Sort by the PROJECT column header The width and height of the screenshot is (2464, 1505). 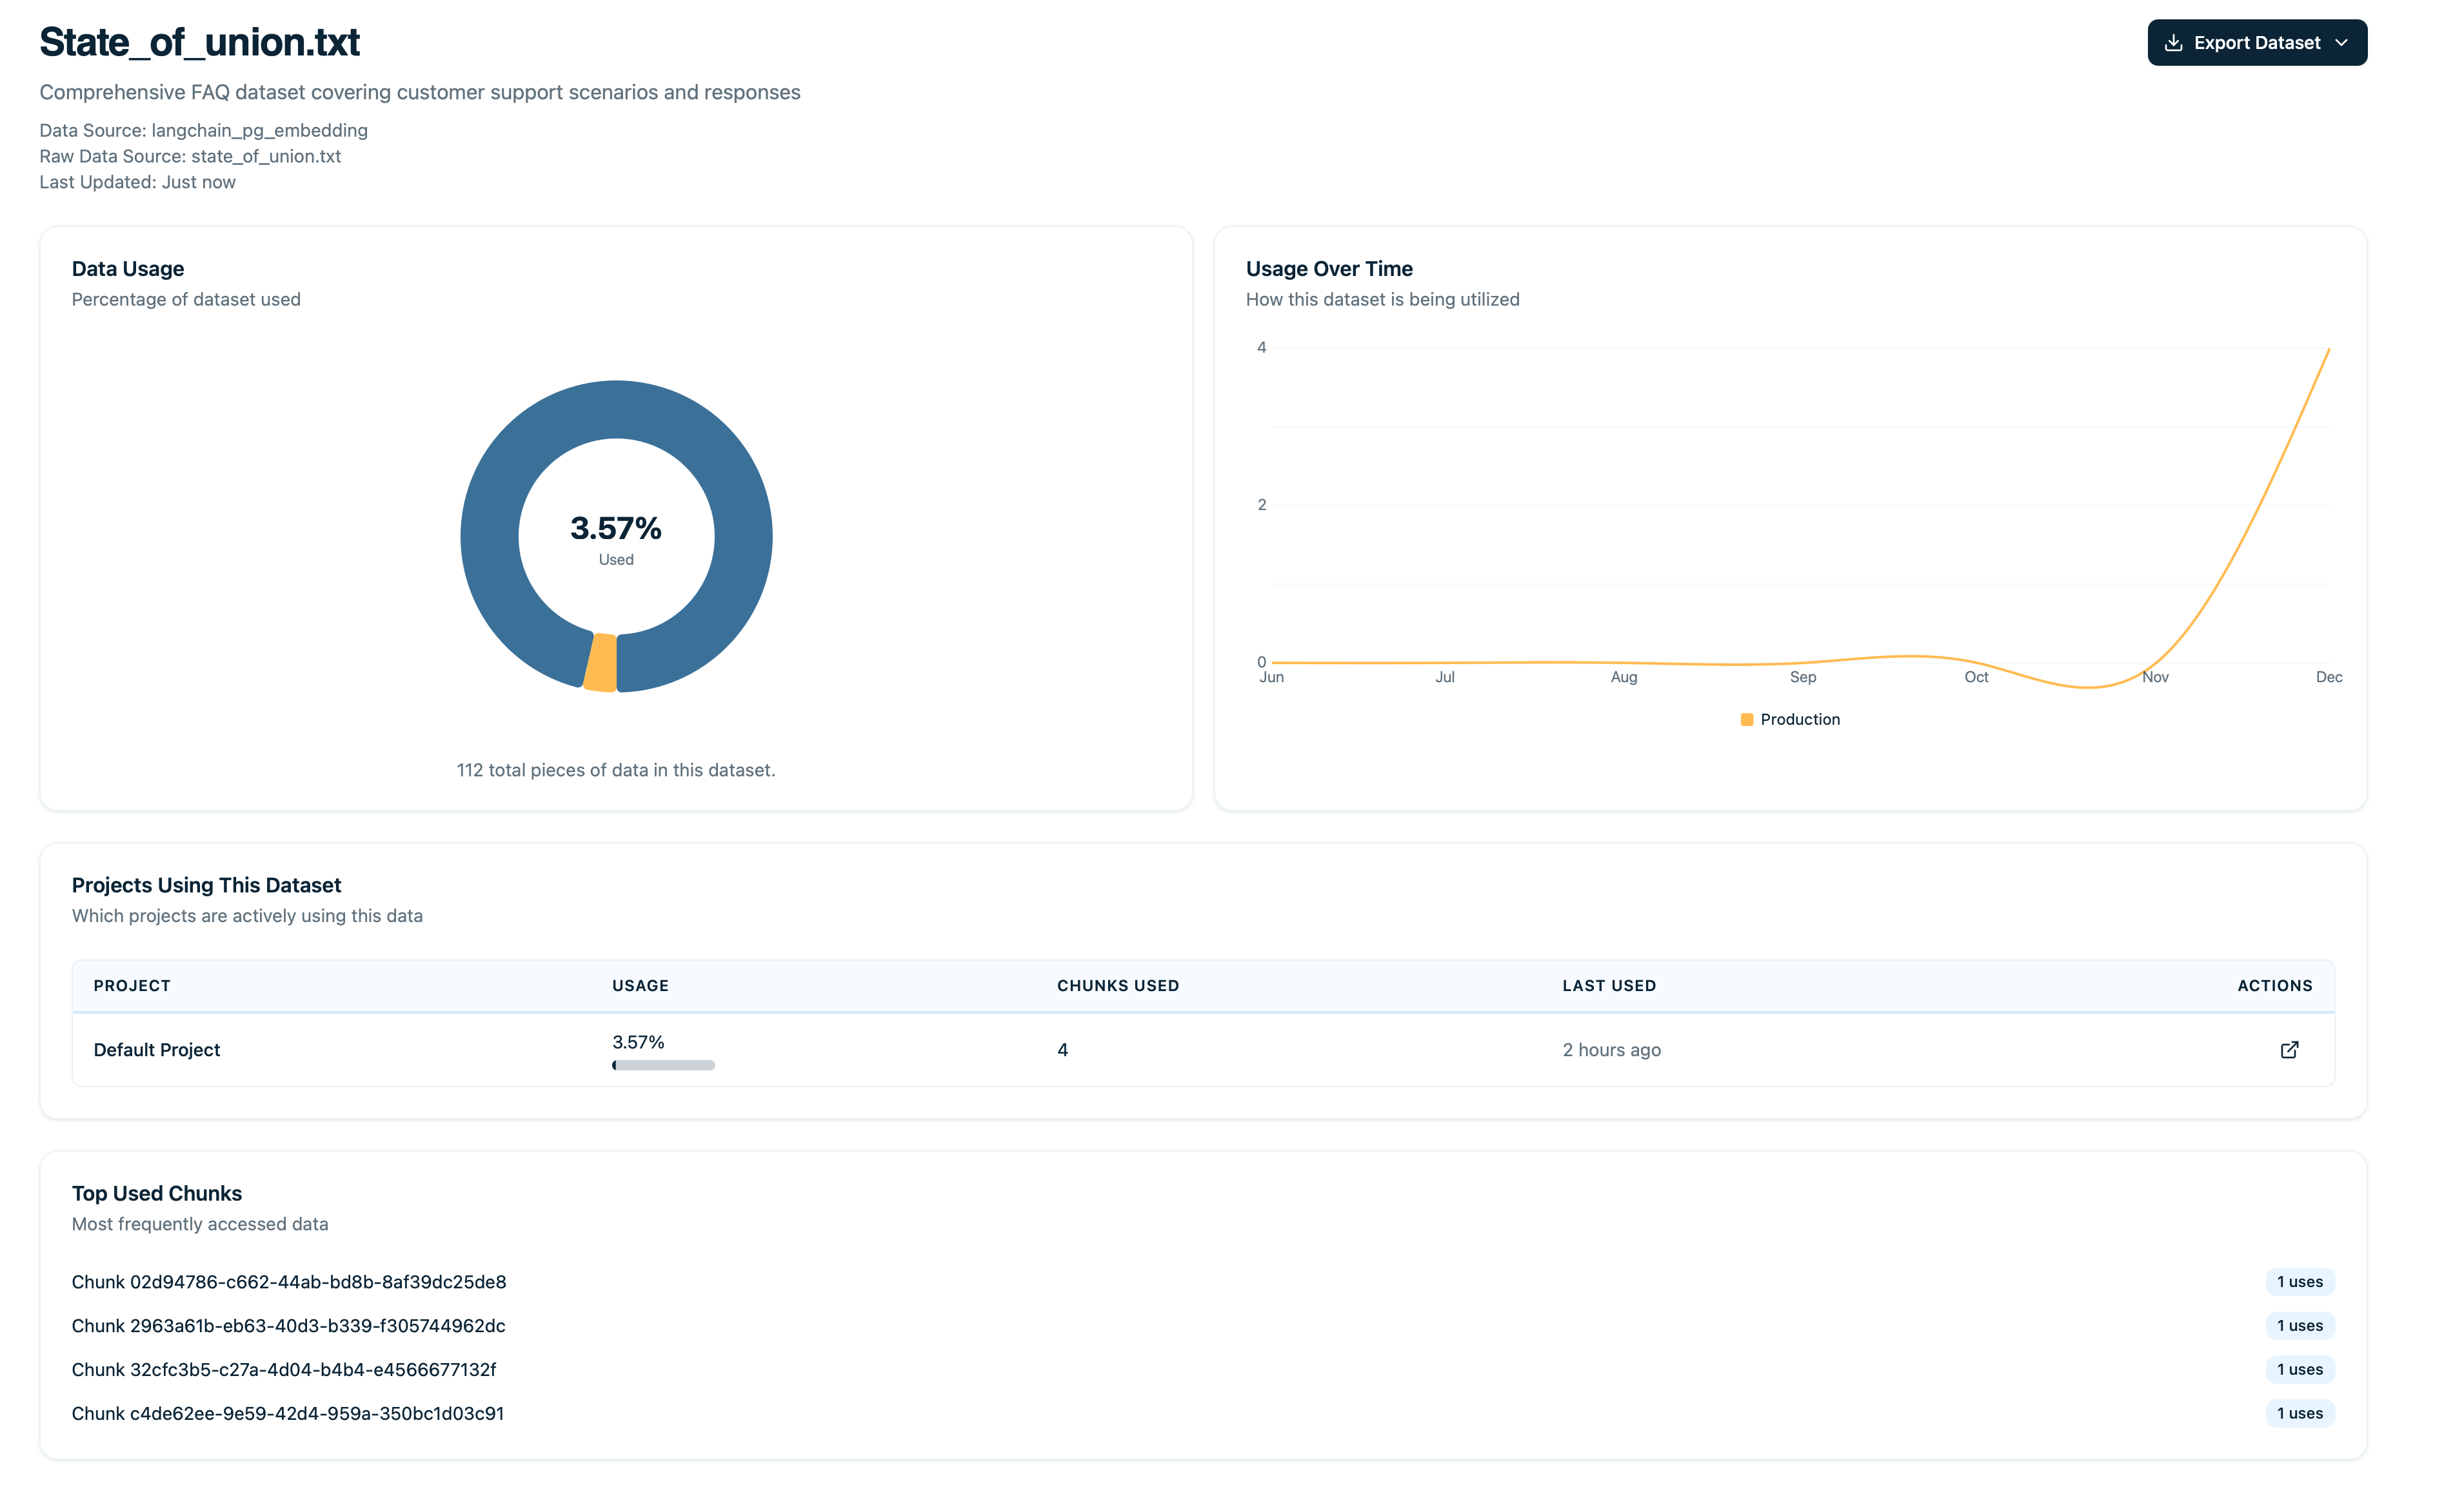(132, 985)
